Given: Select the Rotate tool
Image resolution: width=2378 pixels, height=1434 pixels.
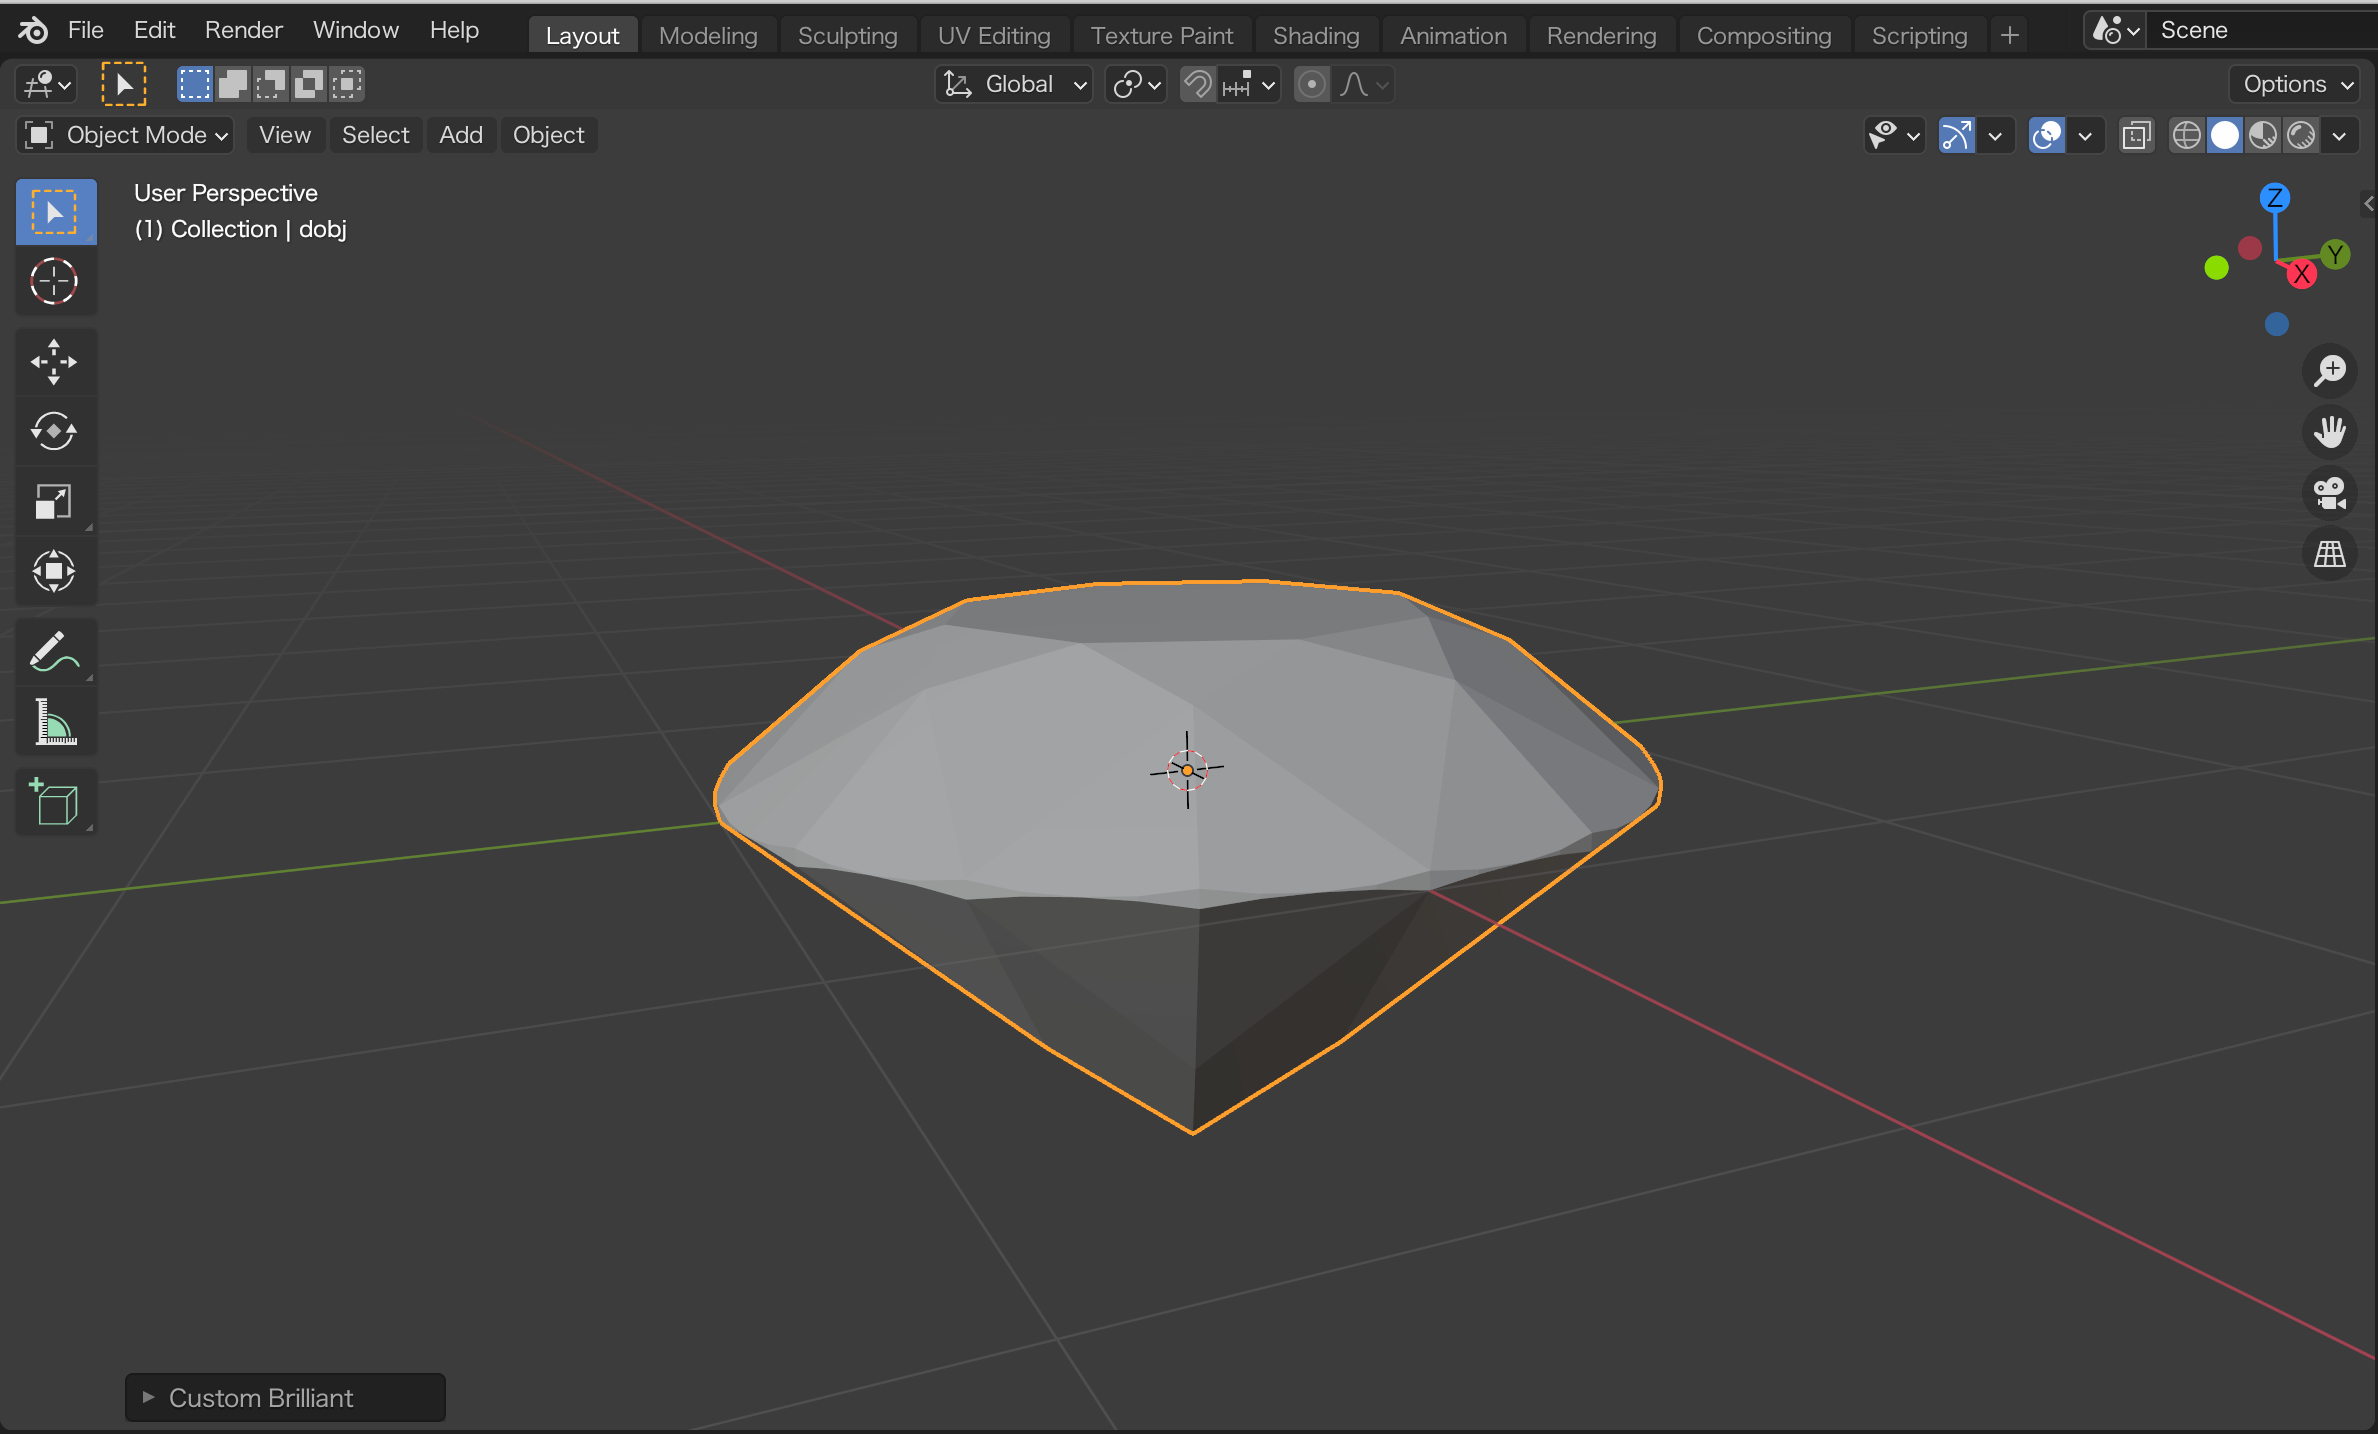Looking at the screenshot, I should pyautogui.click(x=54, y=432).
